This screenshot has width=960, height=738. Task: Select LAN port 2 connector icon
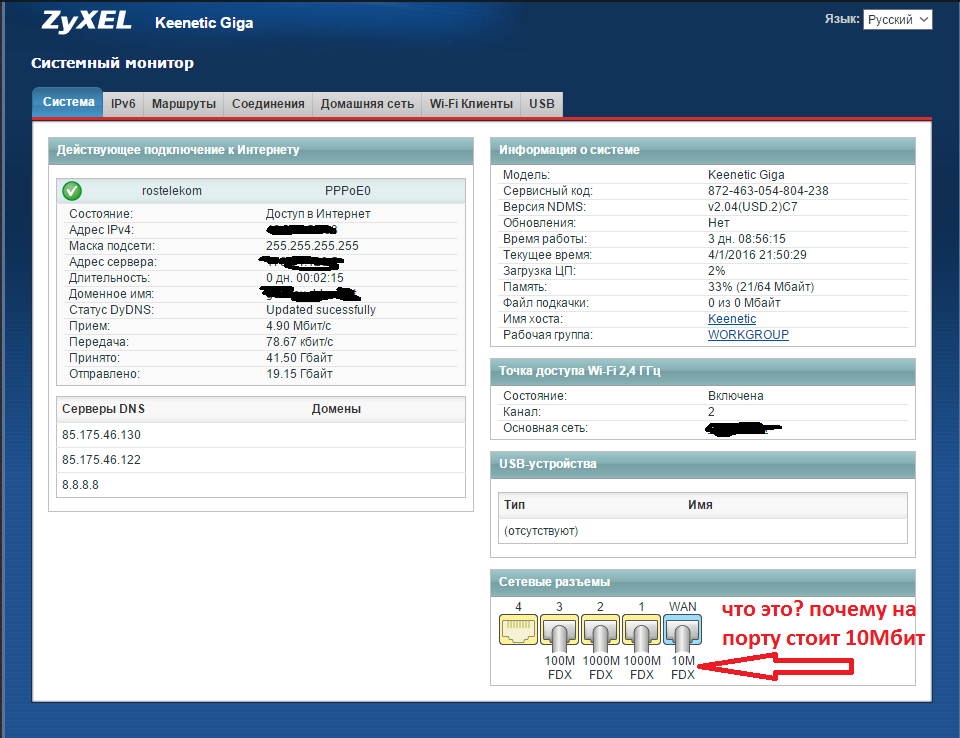(x=600, y=632)
